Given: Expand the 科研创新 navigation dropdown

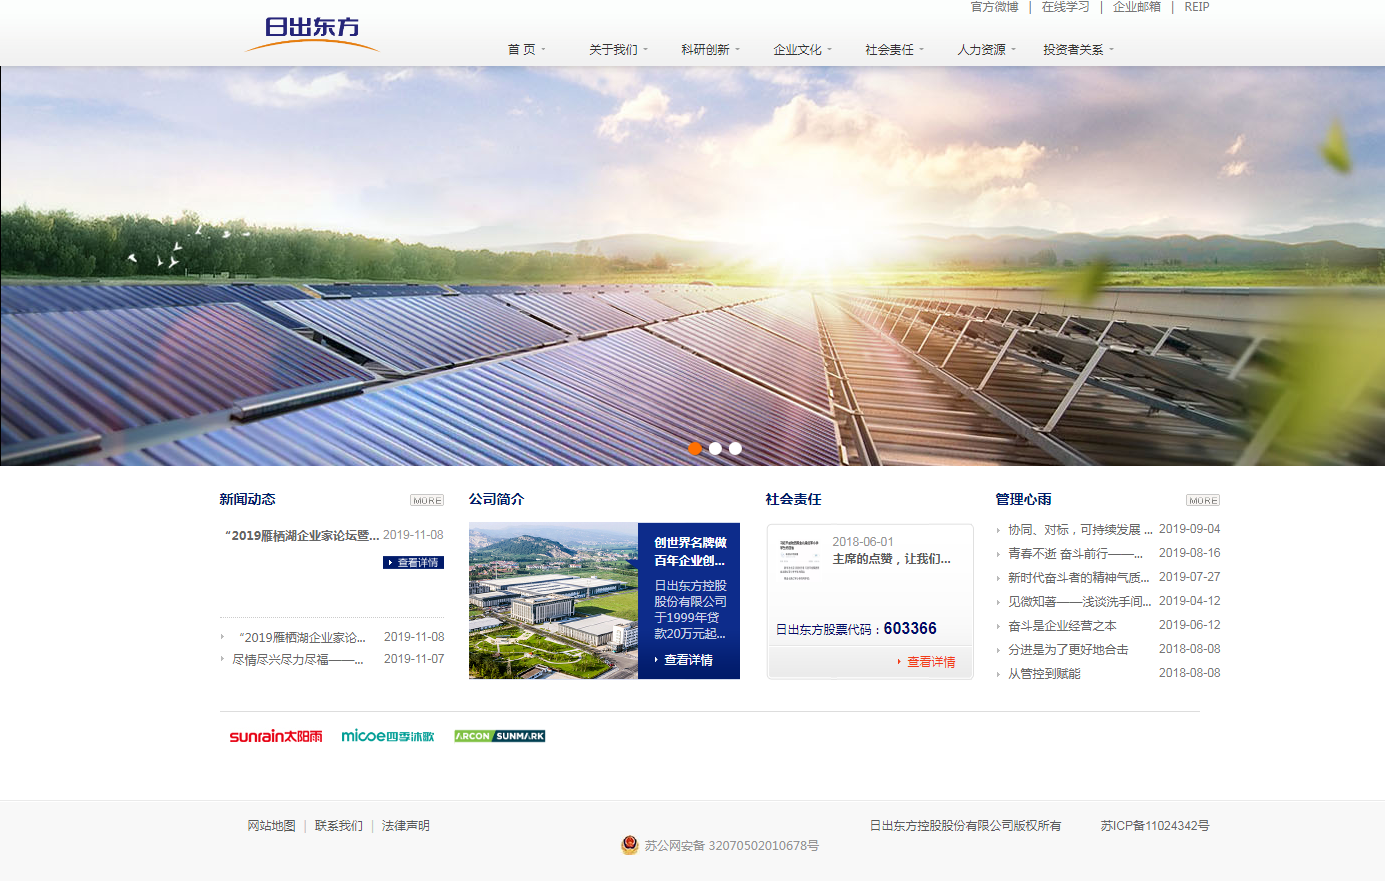Looking at the screenshot, I should coord(709,50).
